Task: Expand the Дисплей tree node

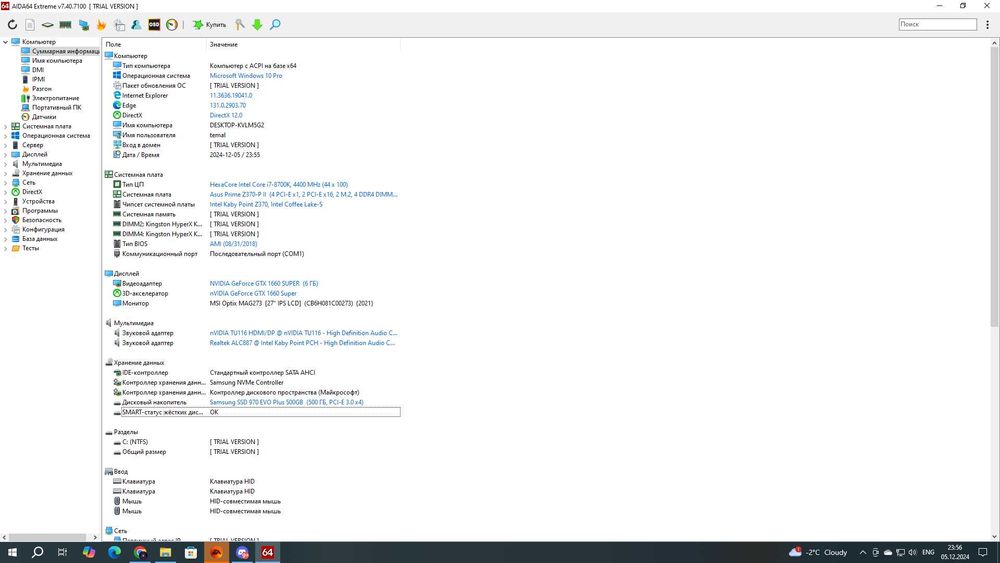Action: coord(5,154)
